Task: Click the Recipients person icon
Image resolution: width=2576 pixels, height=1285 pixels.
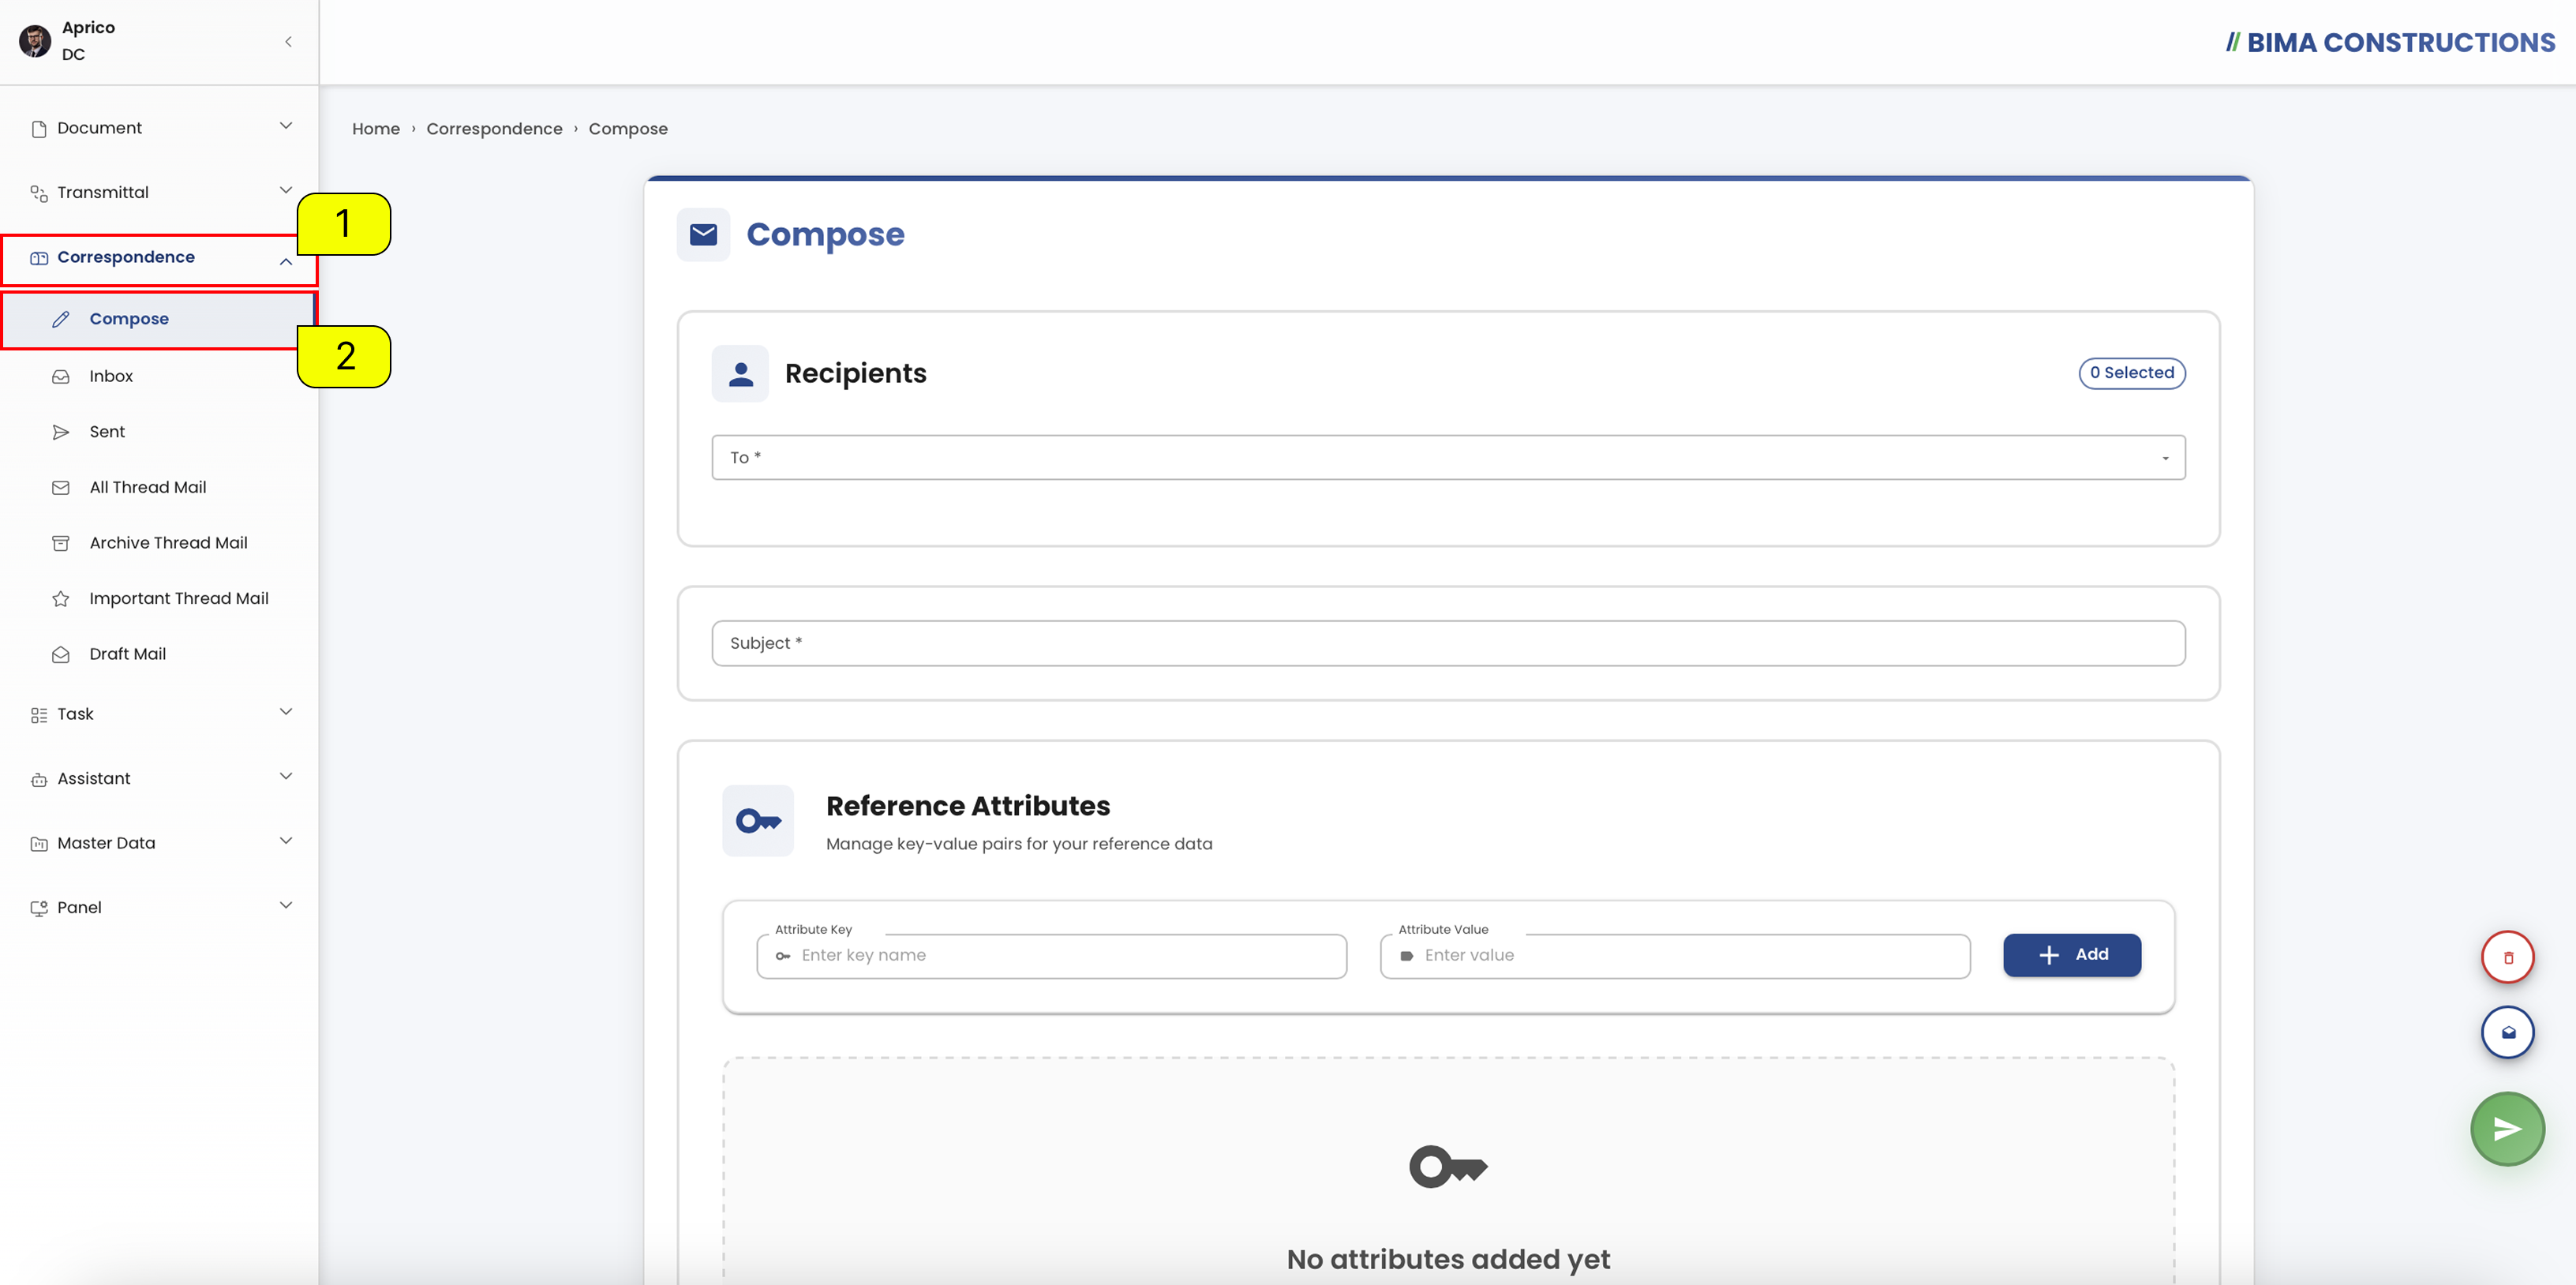Action: 740,374
